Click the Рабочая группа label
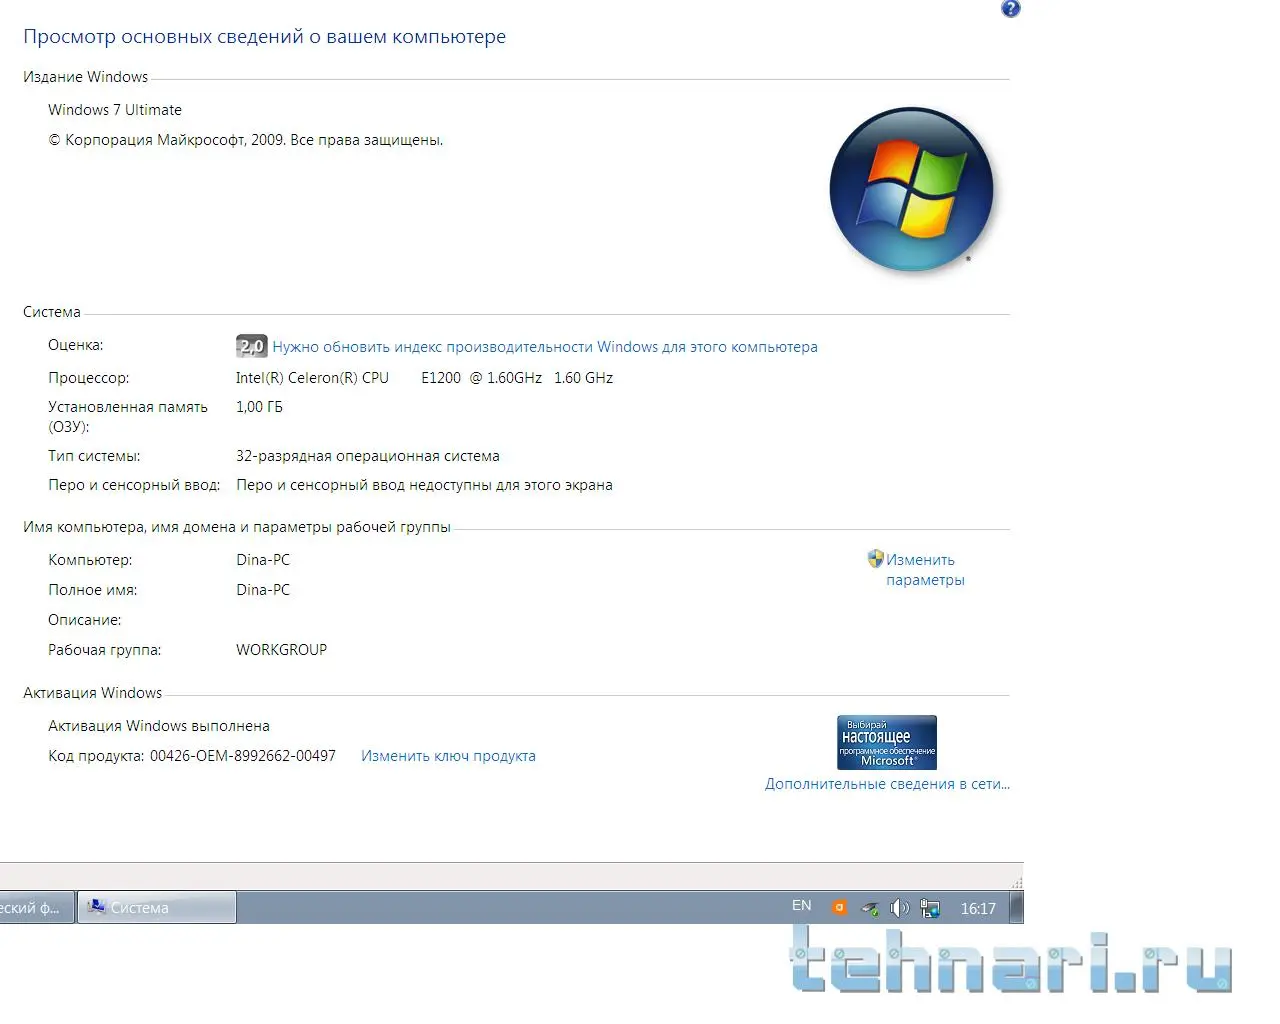The height and width of the screenshot is (1024, 1280). pyautogui.click(x=104, y=650)
